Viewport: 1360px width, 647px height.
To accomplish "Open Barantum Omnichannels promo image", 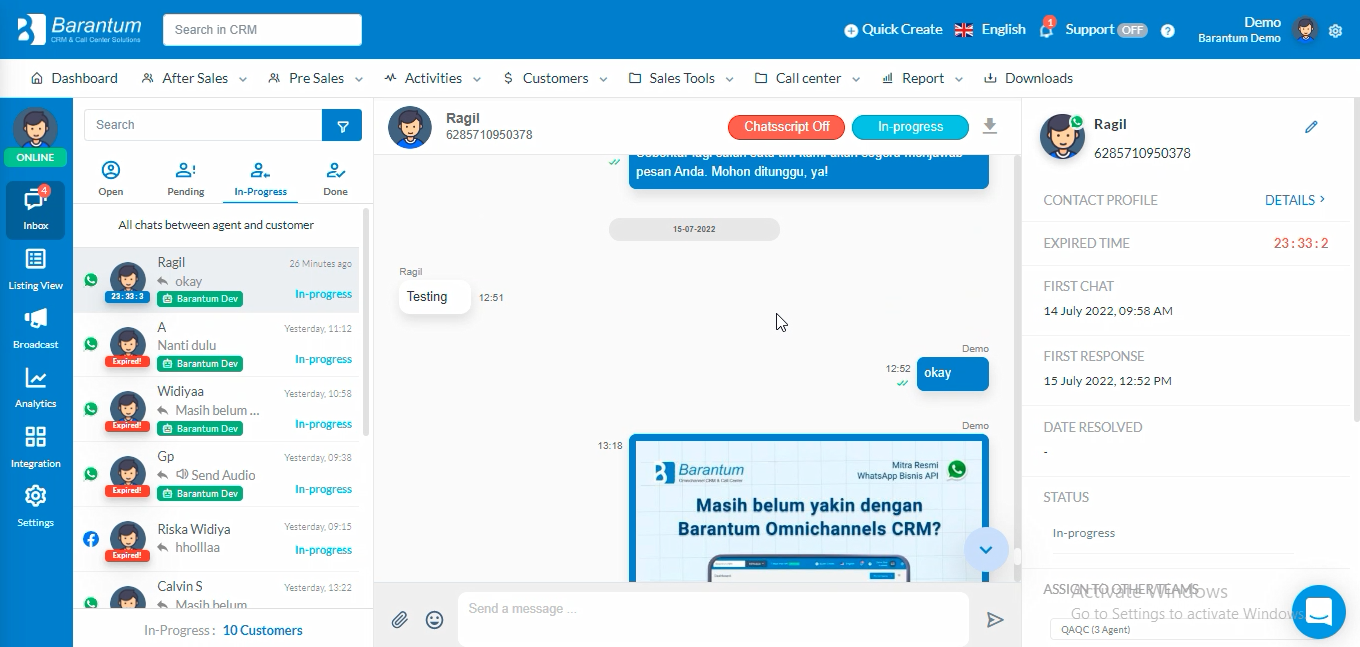I will 809,508.
